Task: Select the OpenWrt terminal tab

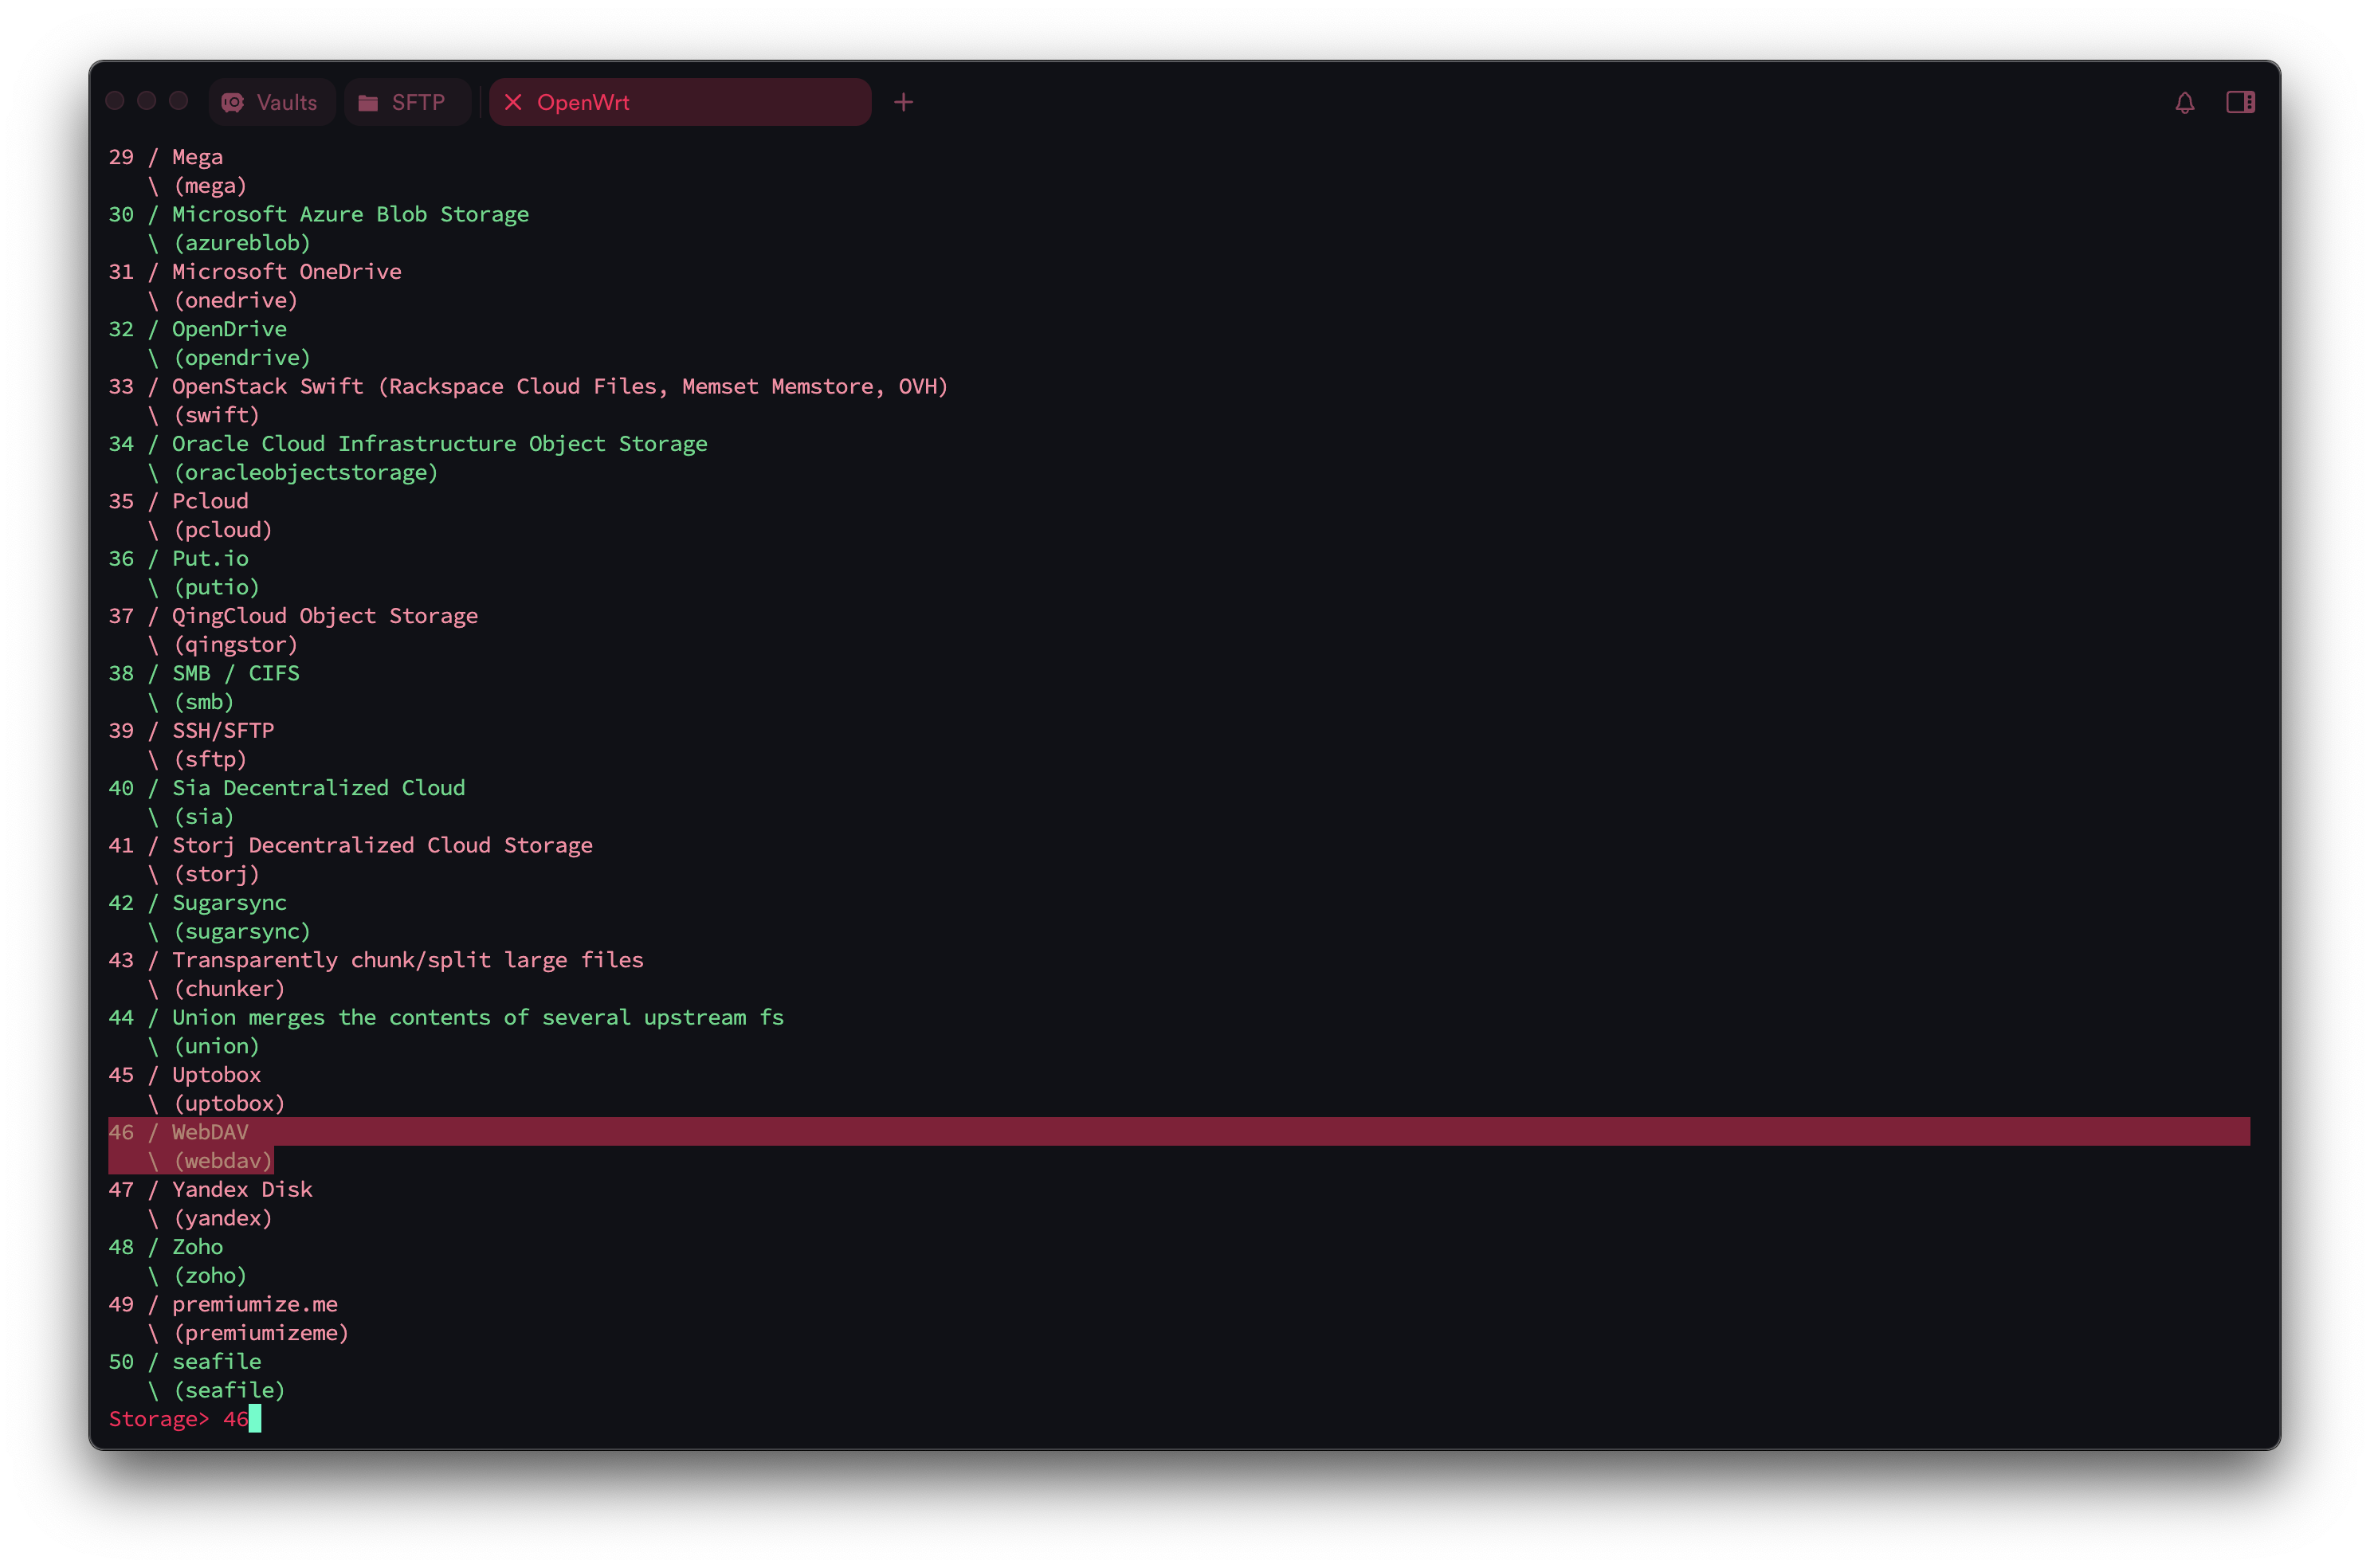Action: coord(680,102)
